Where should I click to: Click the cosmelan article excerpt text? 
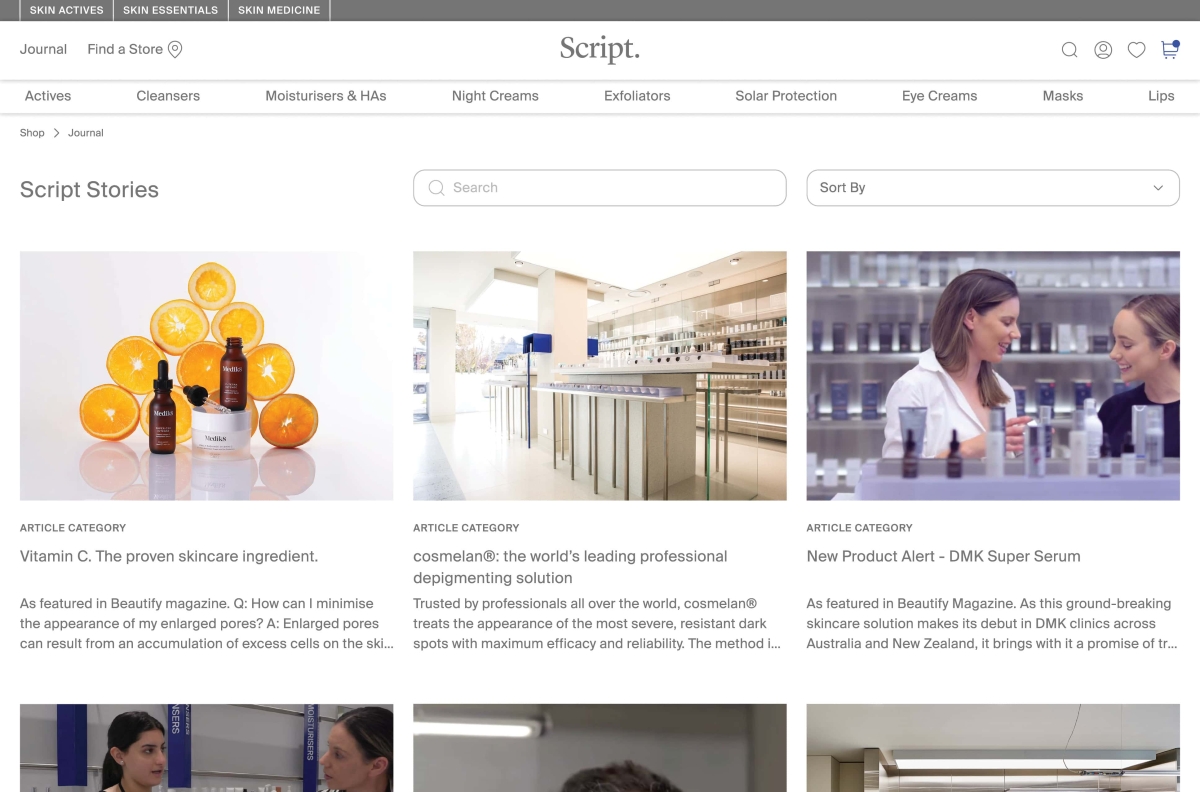tap(597, 624)
